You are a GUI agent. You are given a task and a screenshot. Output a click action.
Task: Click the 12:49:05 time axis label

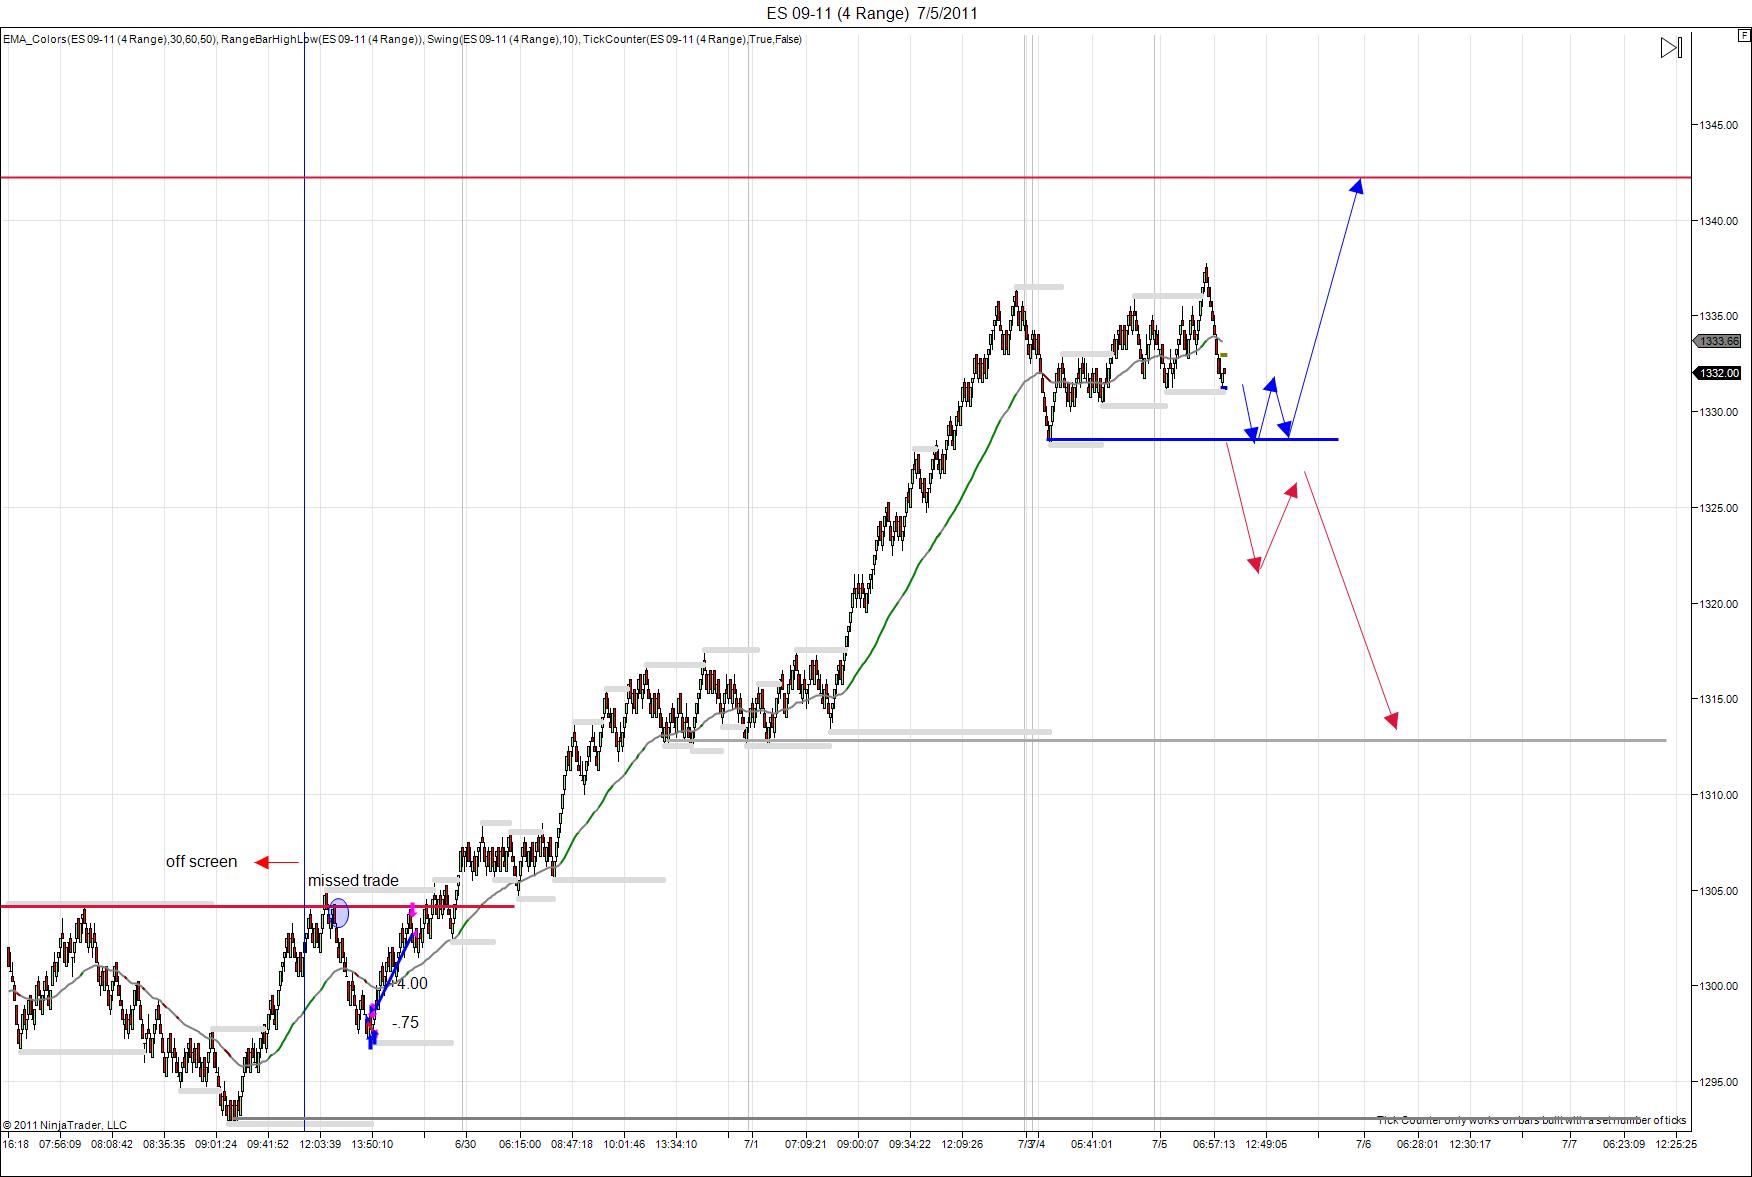point(1266,1144)
